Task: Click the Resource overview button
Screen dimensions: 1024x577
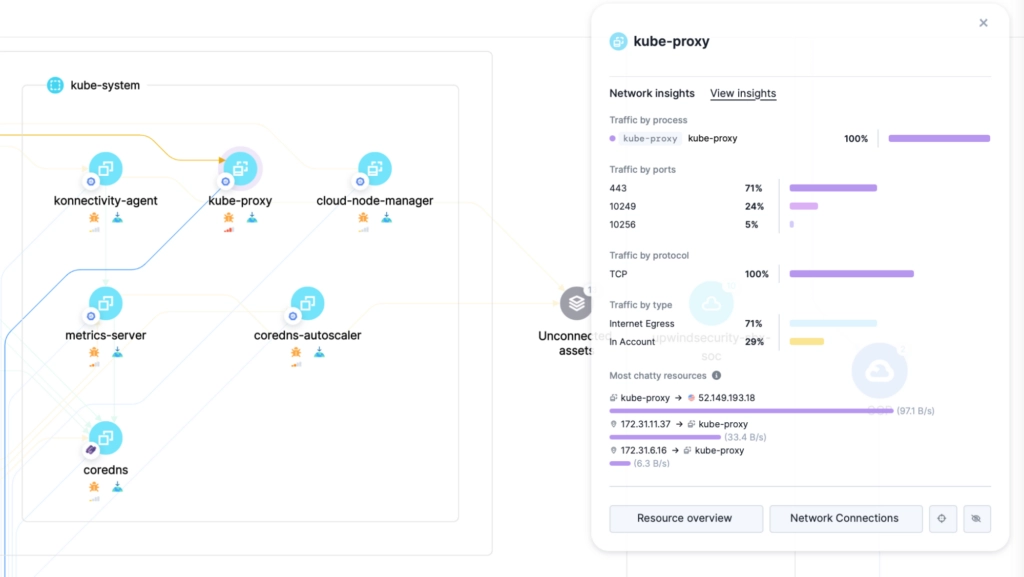Action: tap(686, 518)
